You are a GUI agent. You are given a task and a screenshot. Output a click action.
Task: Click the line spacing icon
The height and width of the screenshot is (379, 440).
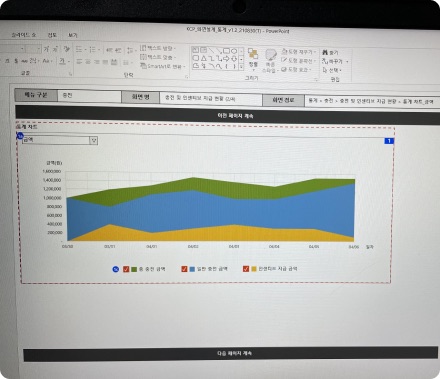coord(130,50)
